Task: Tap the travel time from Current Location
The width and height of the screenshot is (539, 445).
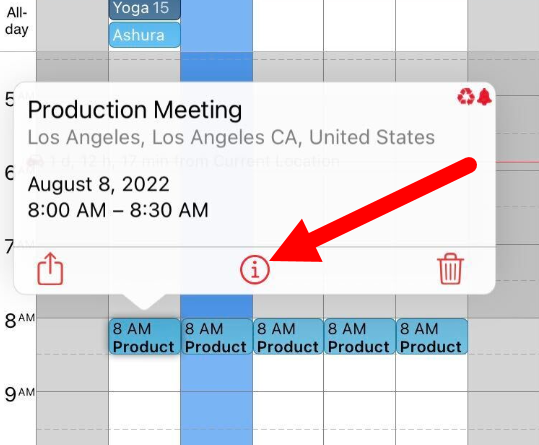Action: point(183,161)
